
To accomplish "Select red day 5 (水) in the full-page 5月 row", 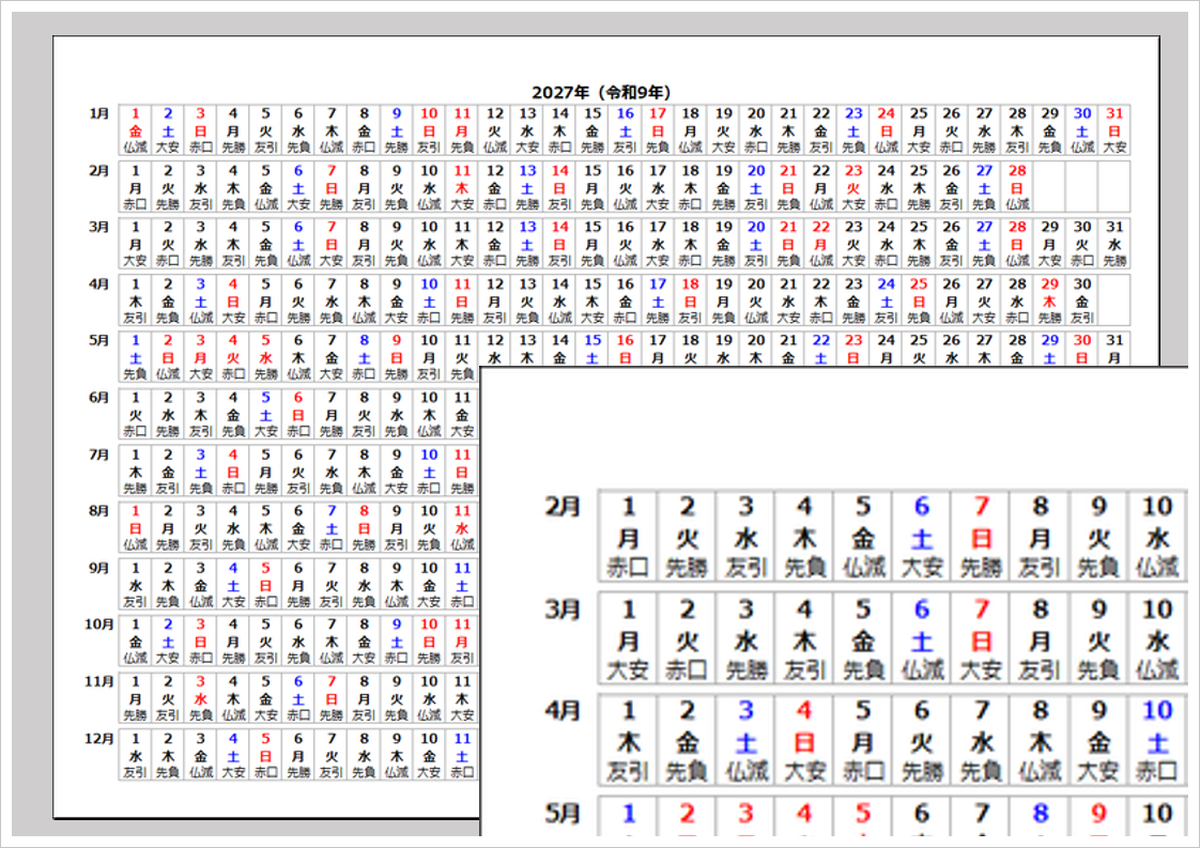I will pyautogui.click(x=266, y=356).
